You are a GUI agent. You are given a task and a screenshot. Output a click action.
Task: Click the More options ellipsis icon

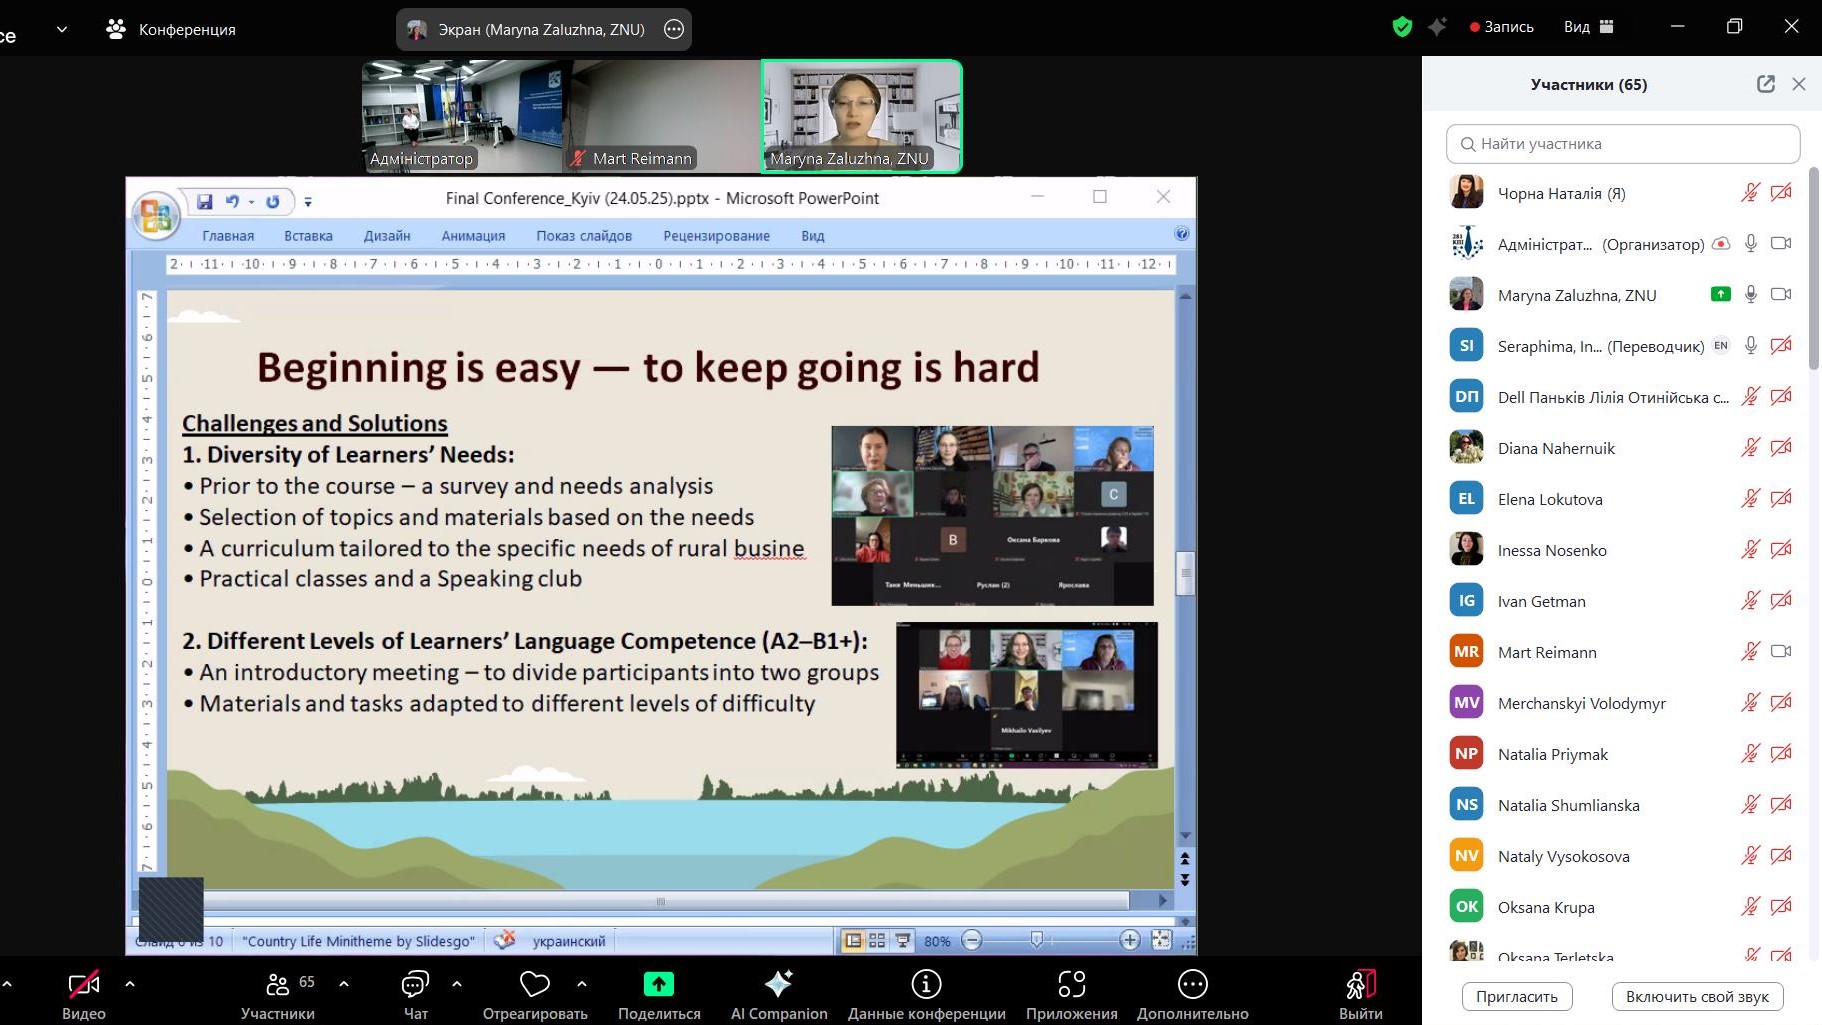pos(1192,985)
